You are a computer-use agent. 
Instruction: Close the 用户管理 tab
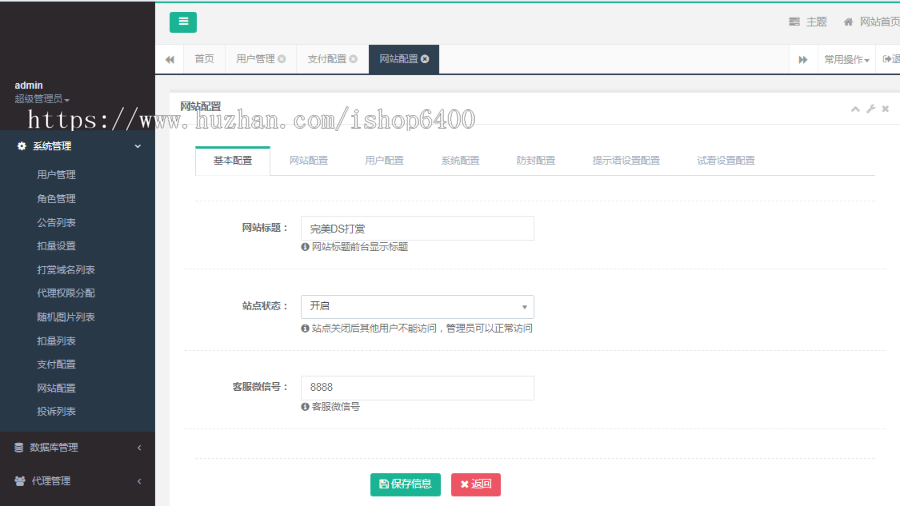(282, 59)
